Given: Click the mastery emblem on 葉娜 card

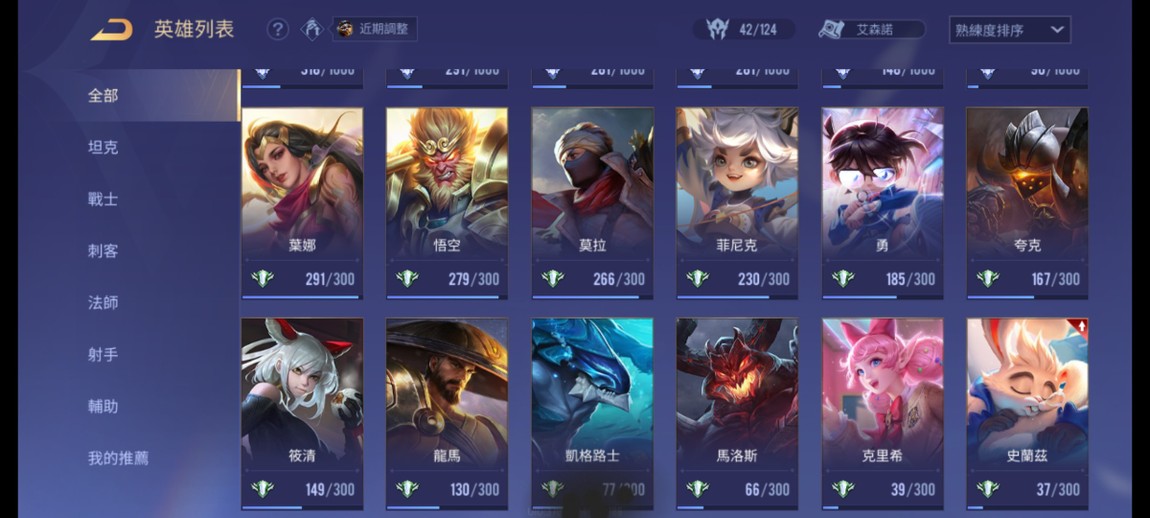Looking at the screenshot, I should click(262, 279).
